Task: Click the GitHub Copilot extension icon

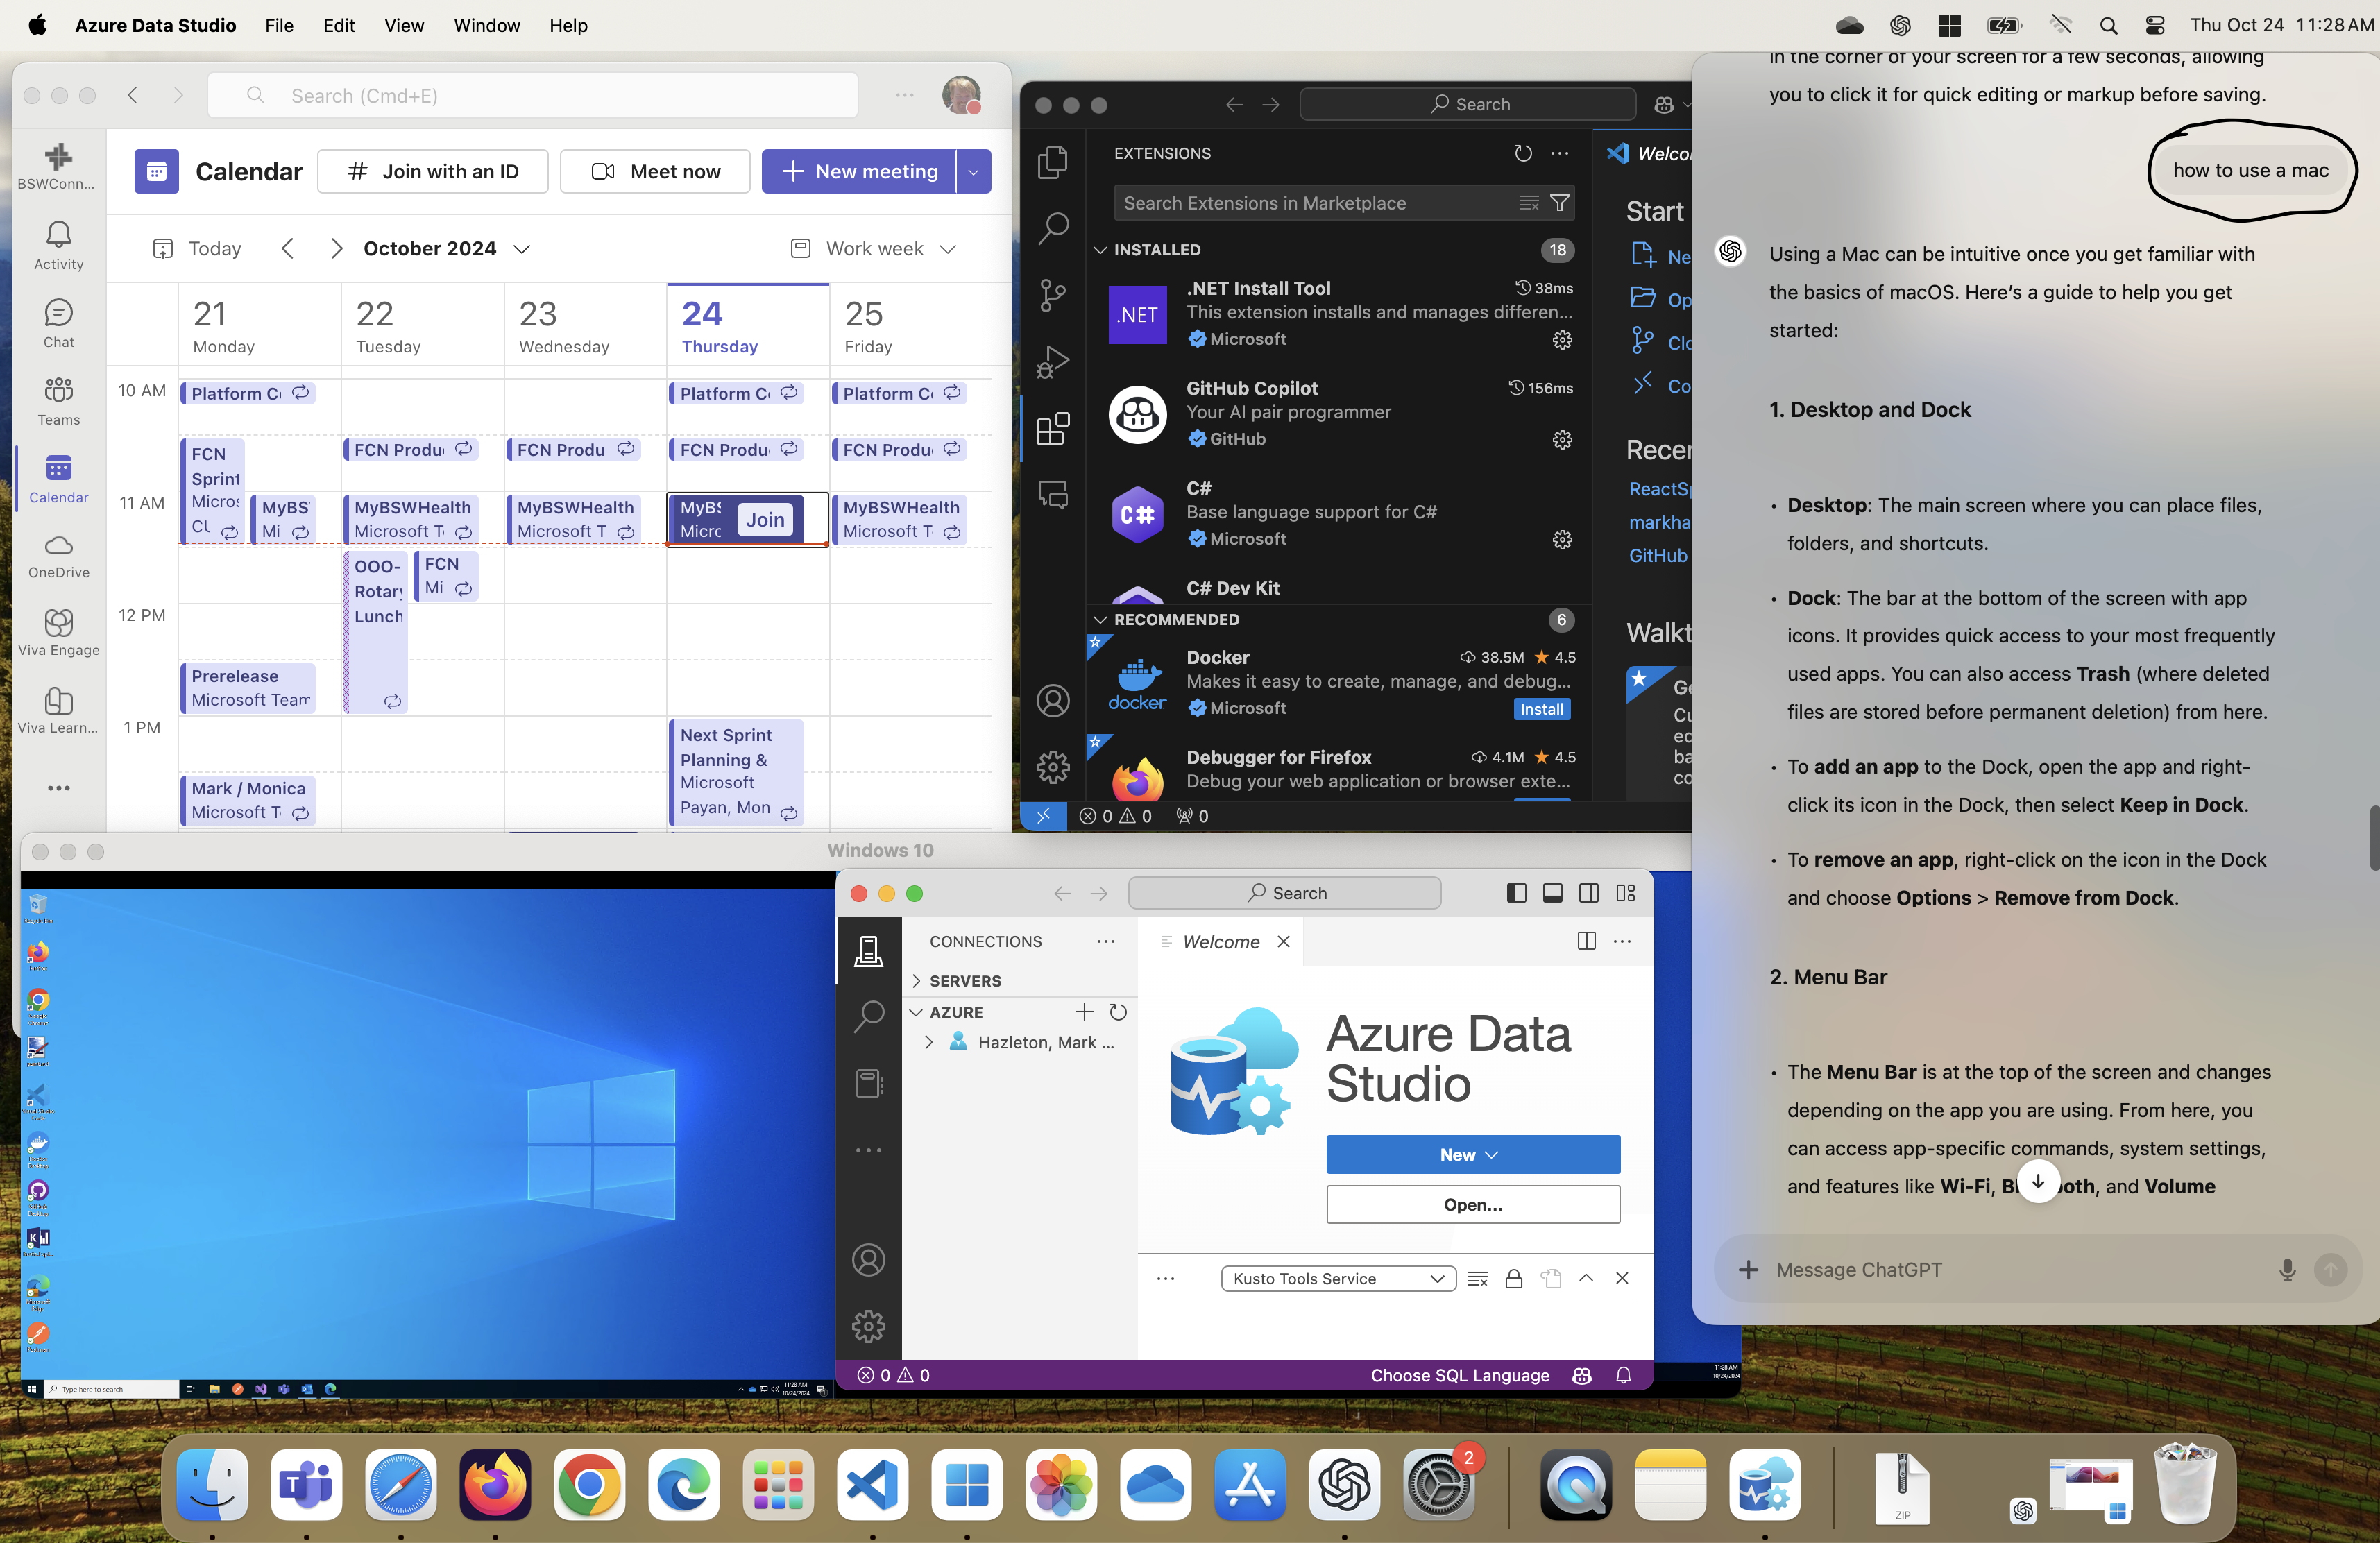Action: point(1138,411)
